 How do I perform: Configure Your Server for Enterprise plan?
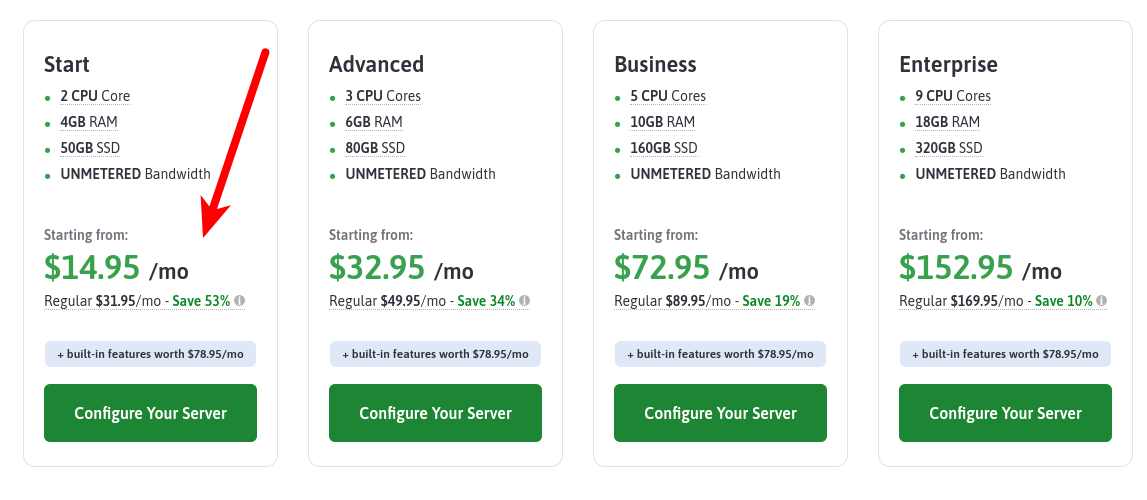tap(1005, 413)
